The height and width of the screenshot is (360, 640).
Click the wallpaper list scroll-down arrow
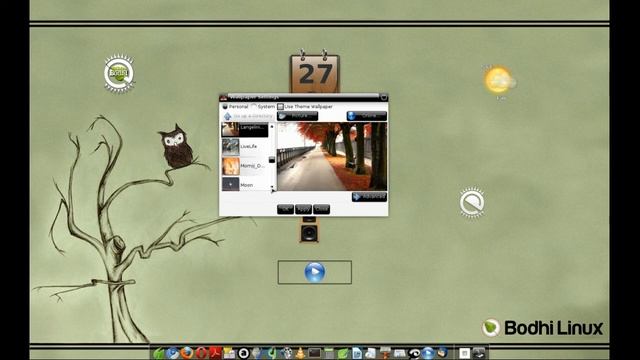click(272, 187)
